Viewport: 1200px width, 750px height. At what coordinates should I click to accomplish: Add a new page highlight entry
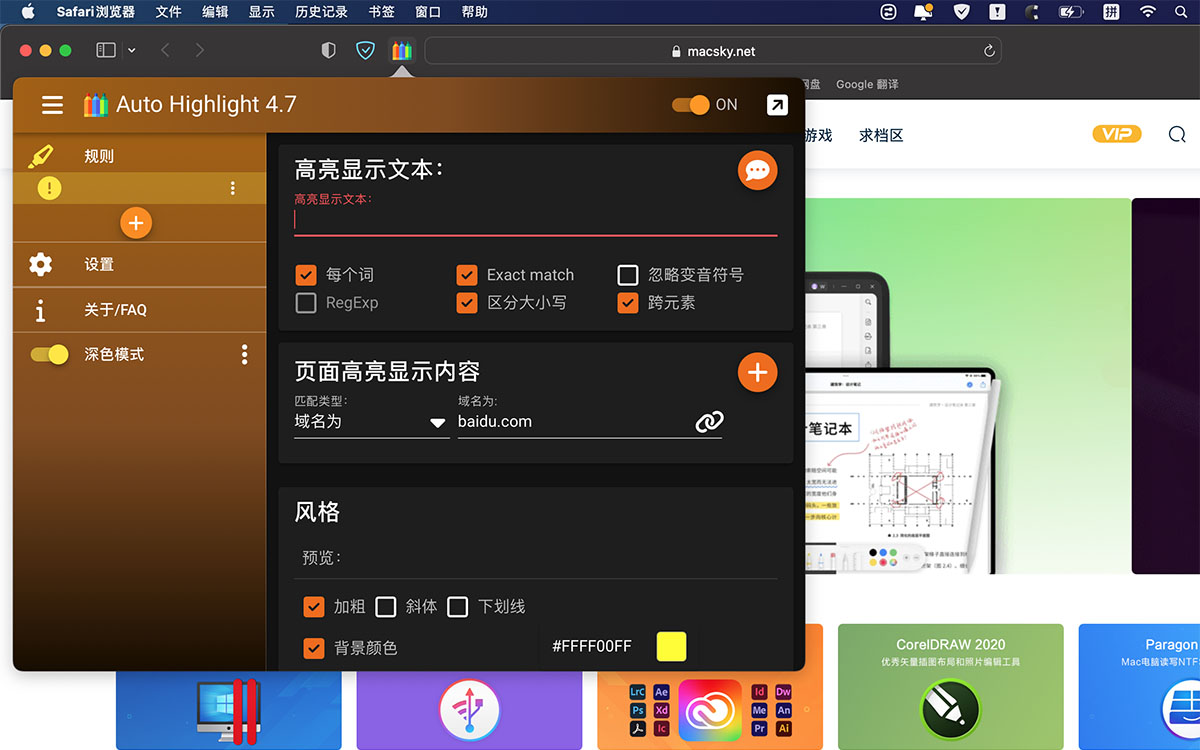[757, 372]
